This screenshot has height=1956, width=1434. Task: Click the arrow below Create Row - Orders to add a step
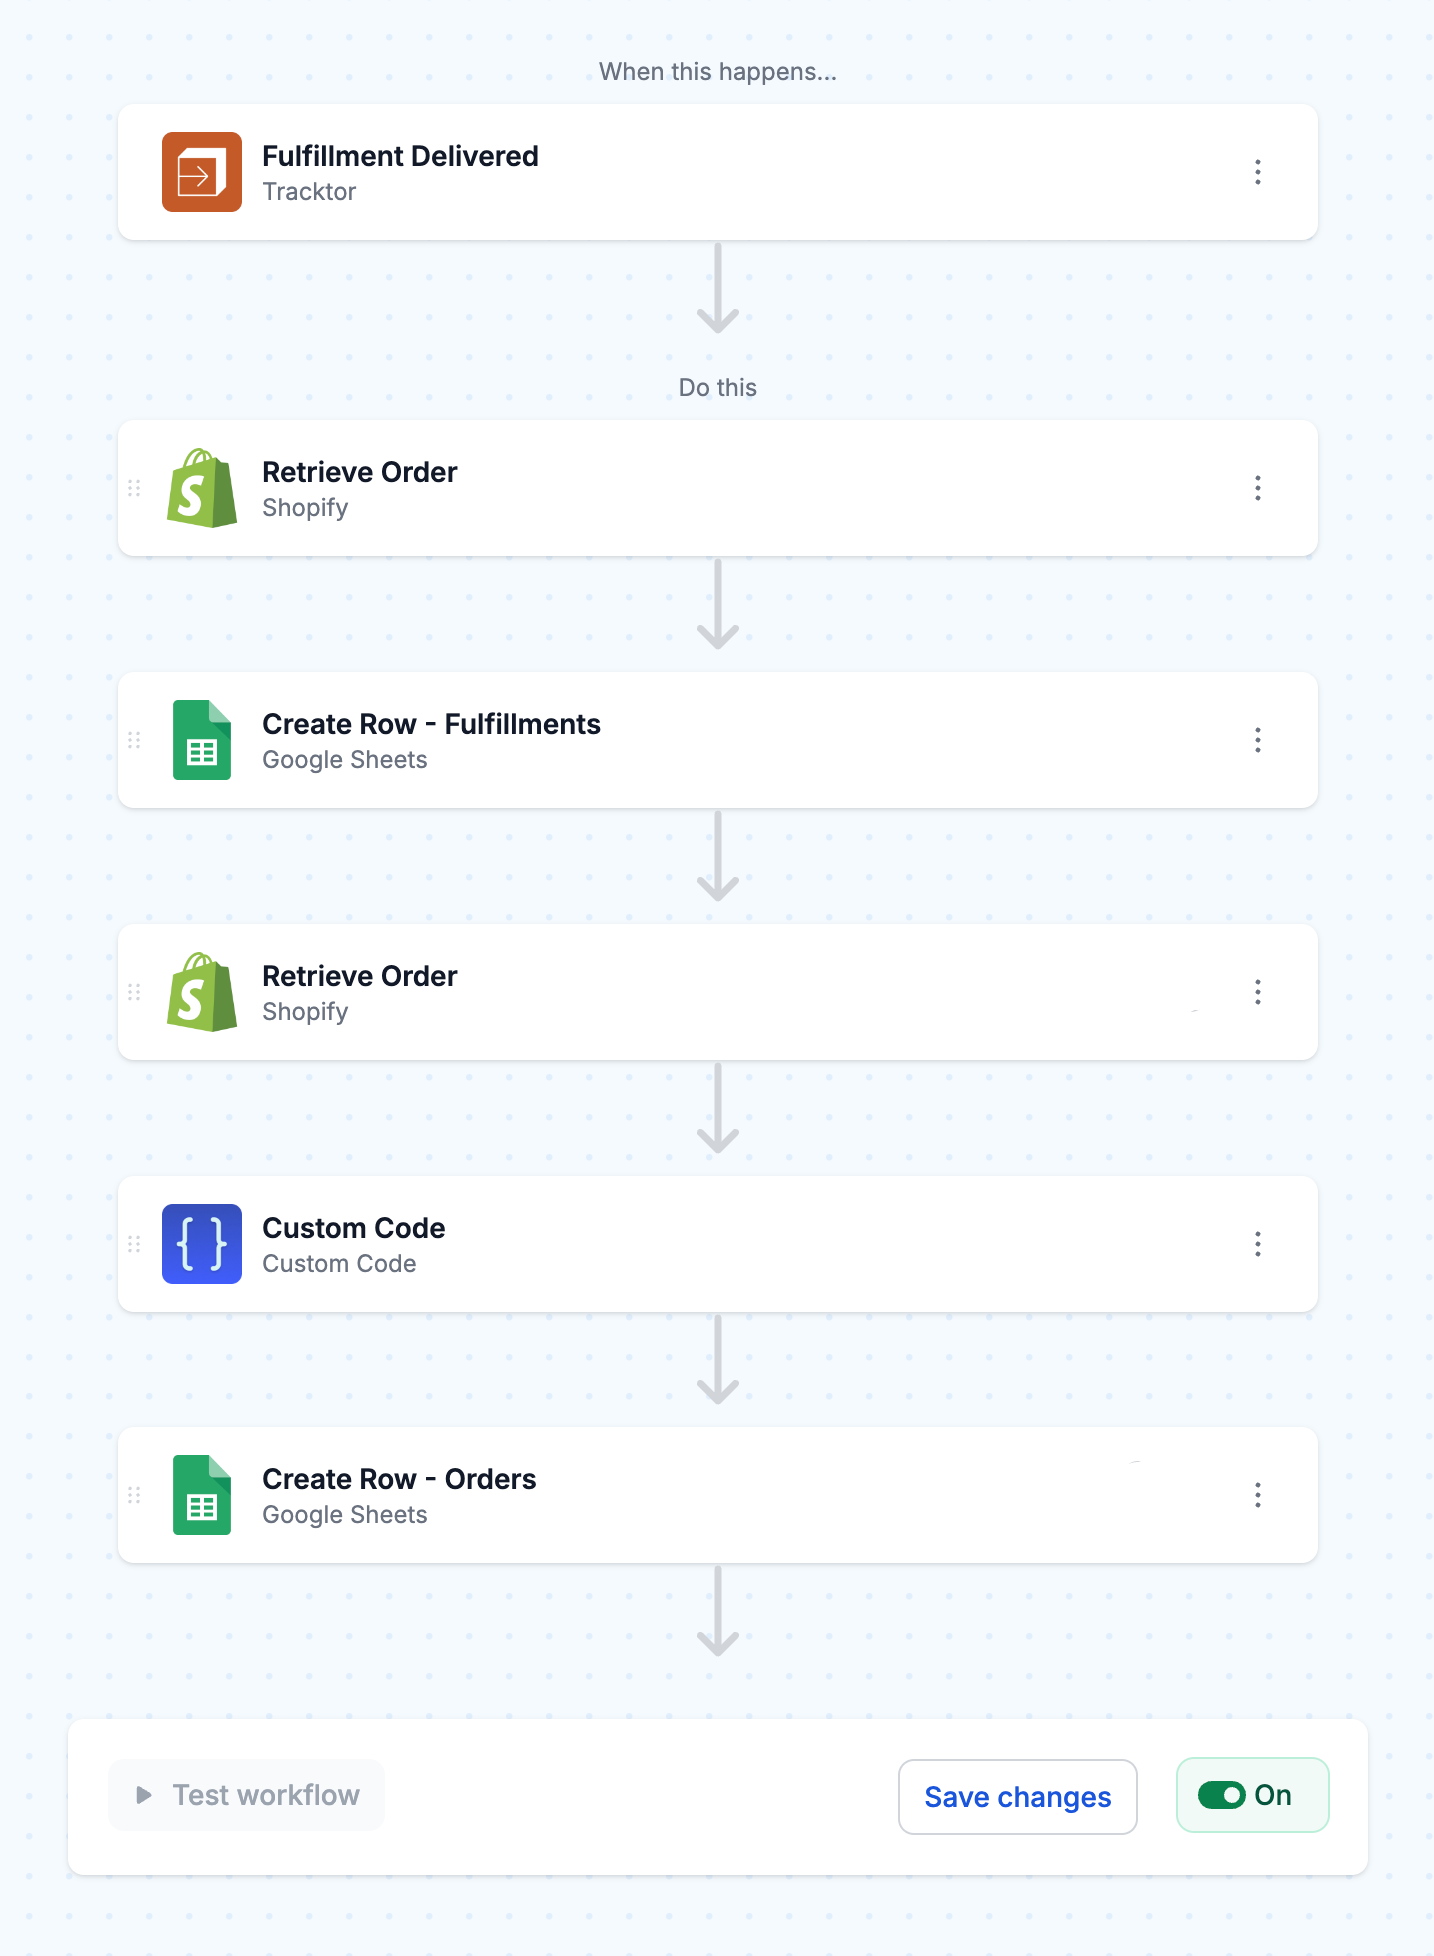coord(718,1611)
